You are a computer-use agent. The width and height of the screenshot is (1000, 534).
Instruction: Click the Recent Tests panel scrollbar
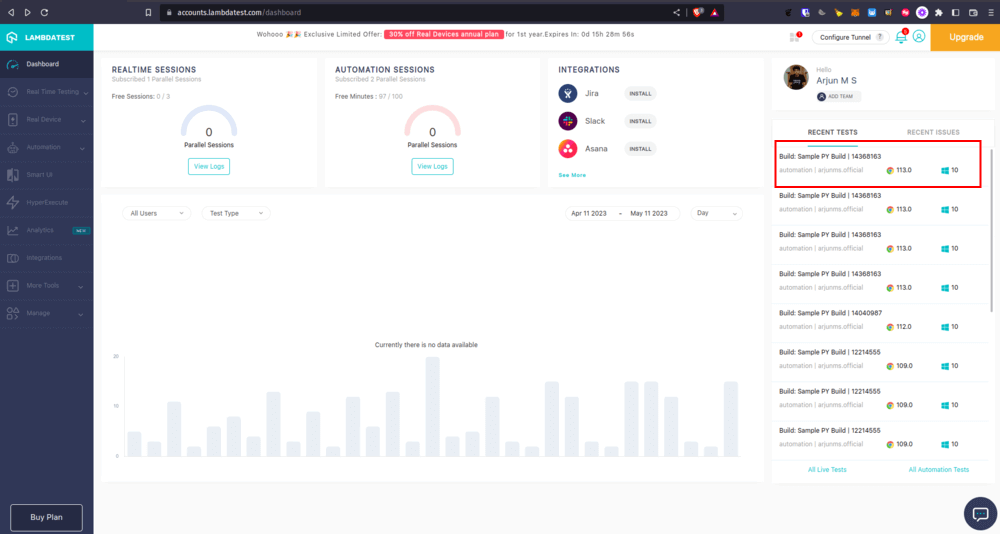click(992, 230)
